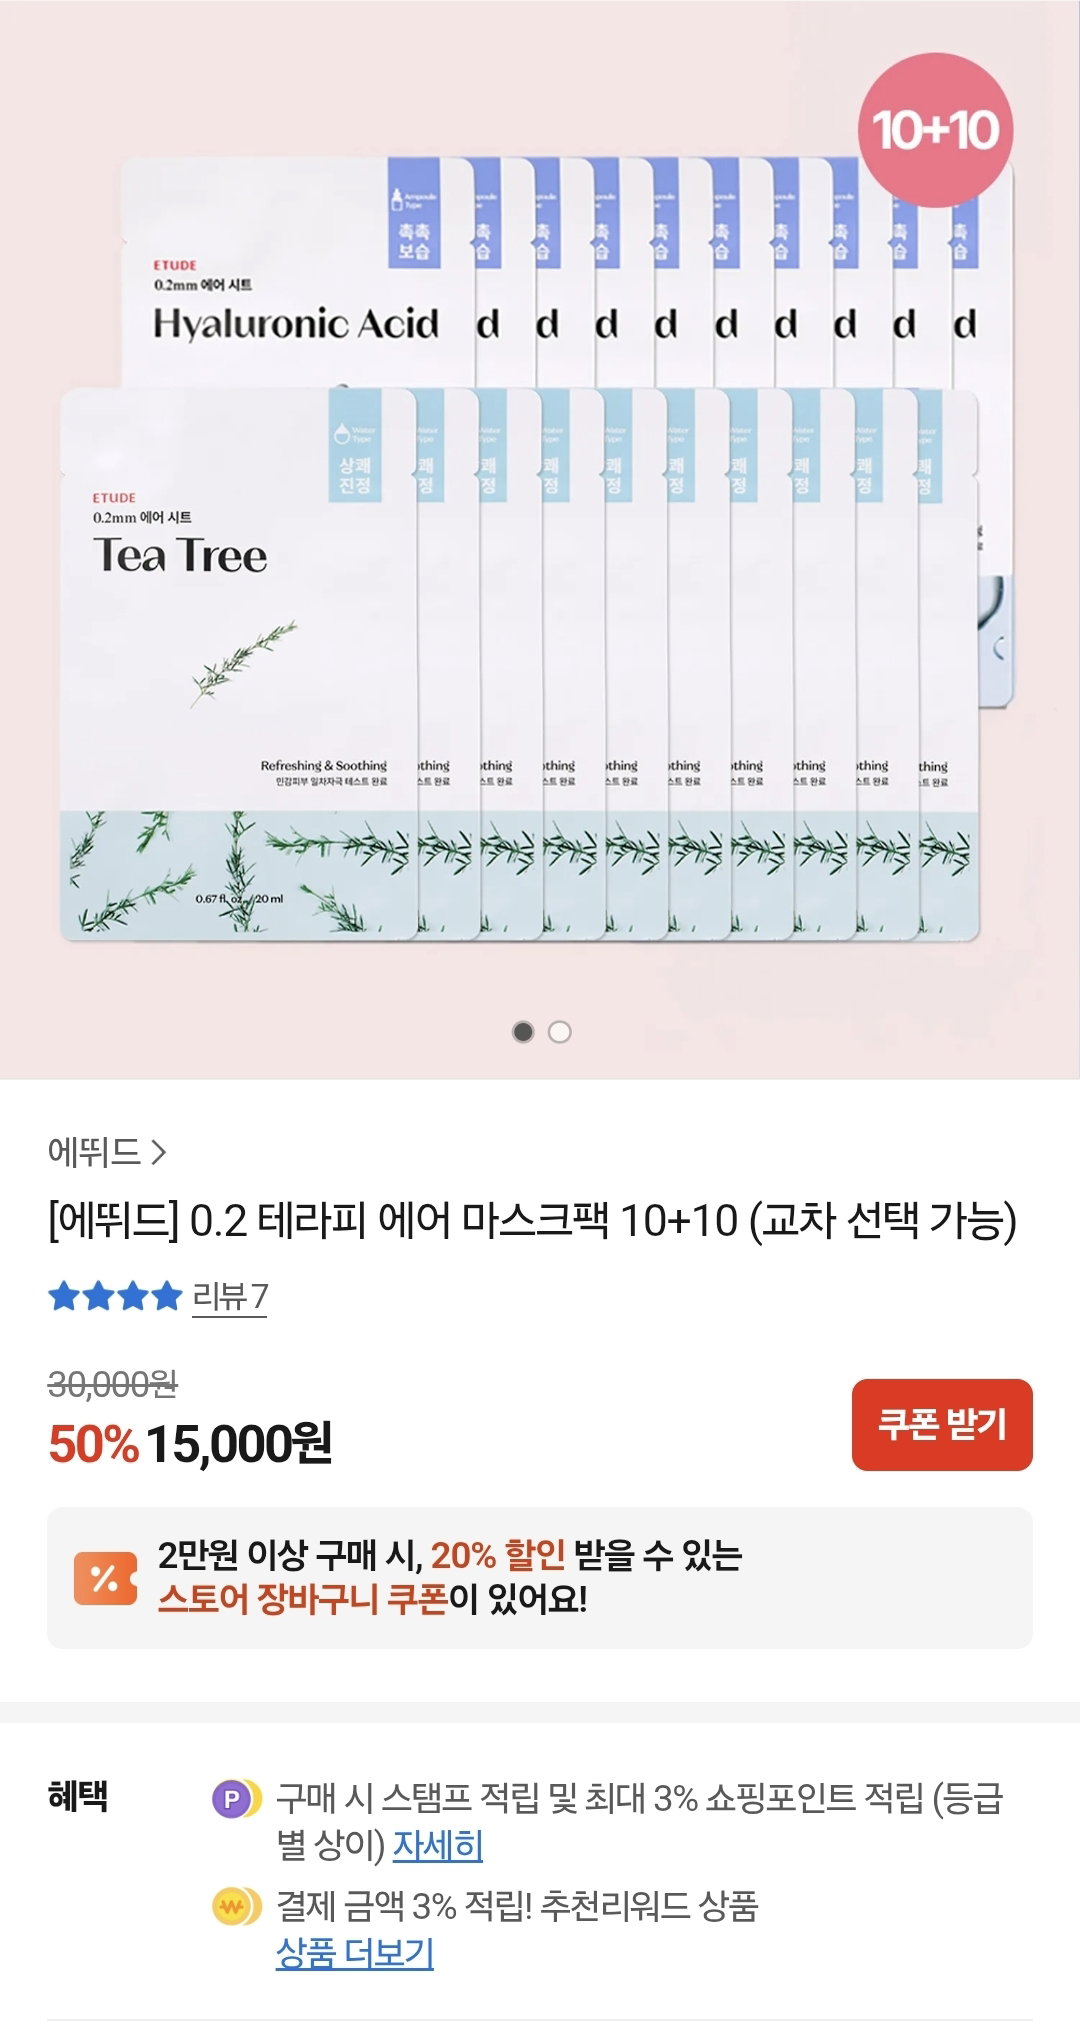Click the 혜택 benefits section label

[x=78, y=1796]
